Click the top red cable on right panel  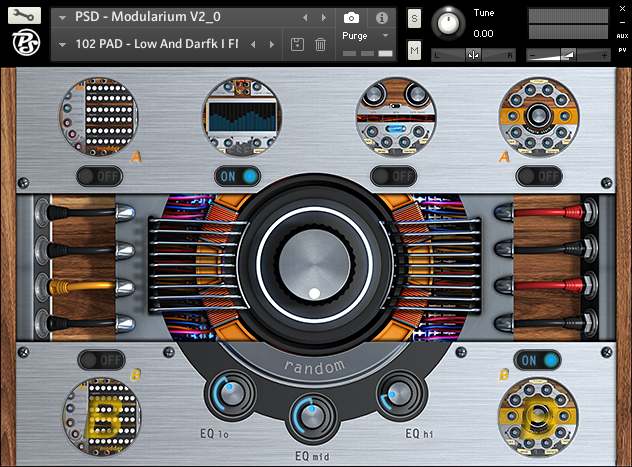tap(546, 212)
